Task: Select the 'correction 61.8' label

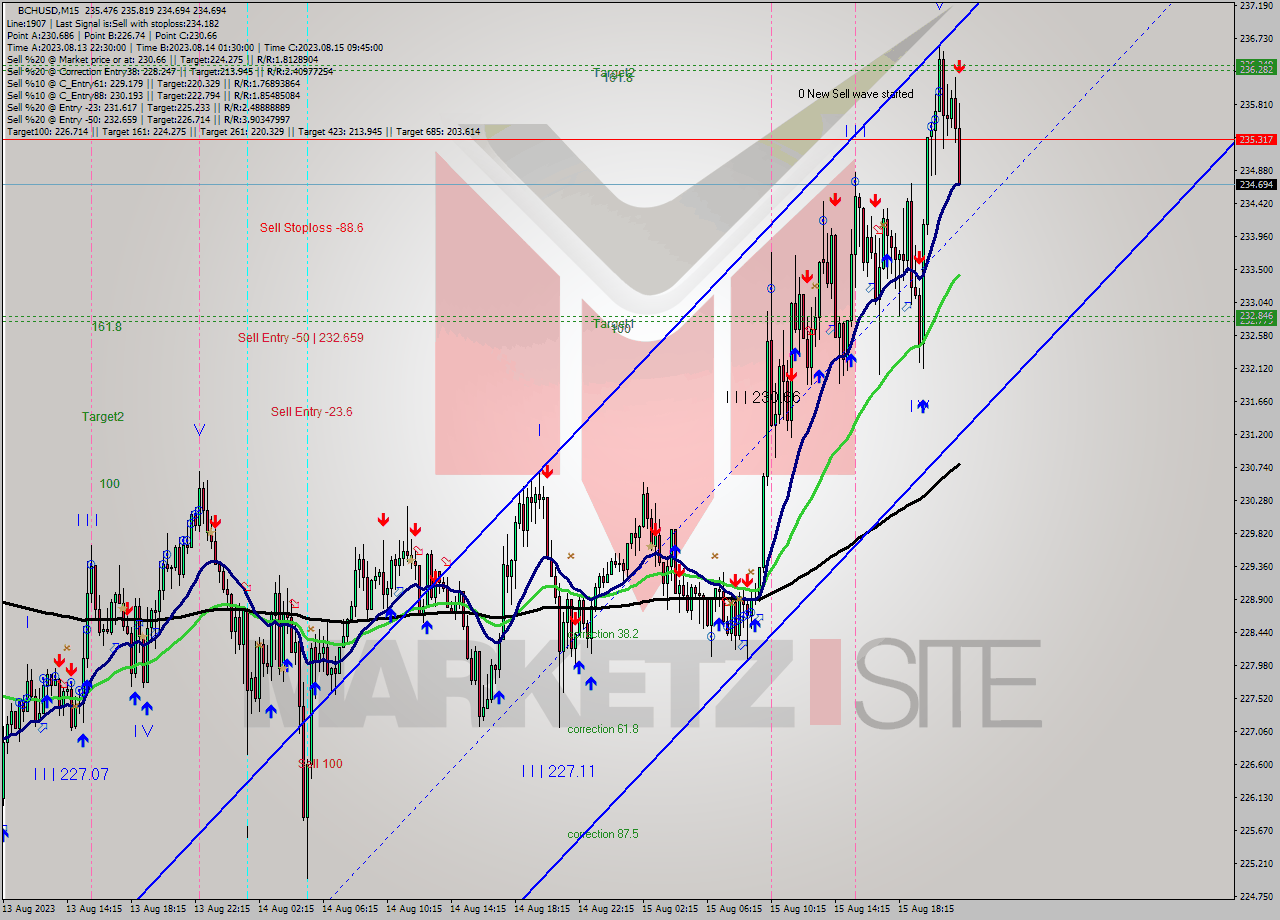Action: point(603,729)
